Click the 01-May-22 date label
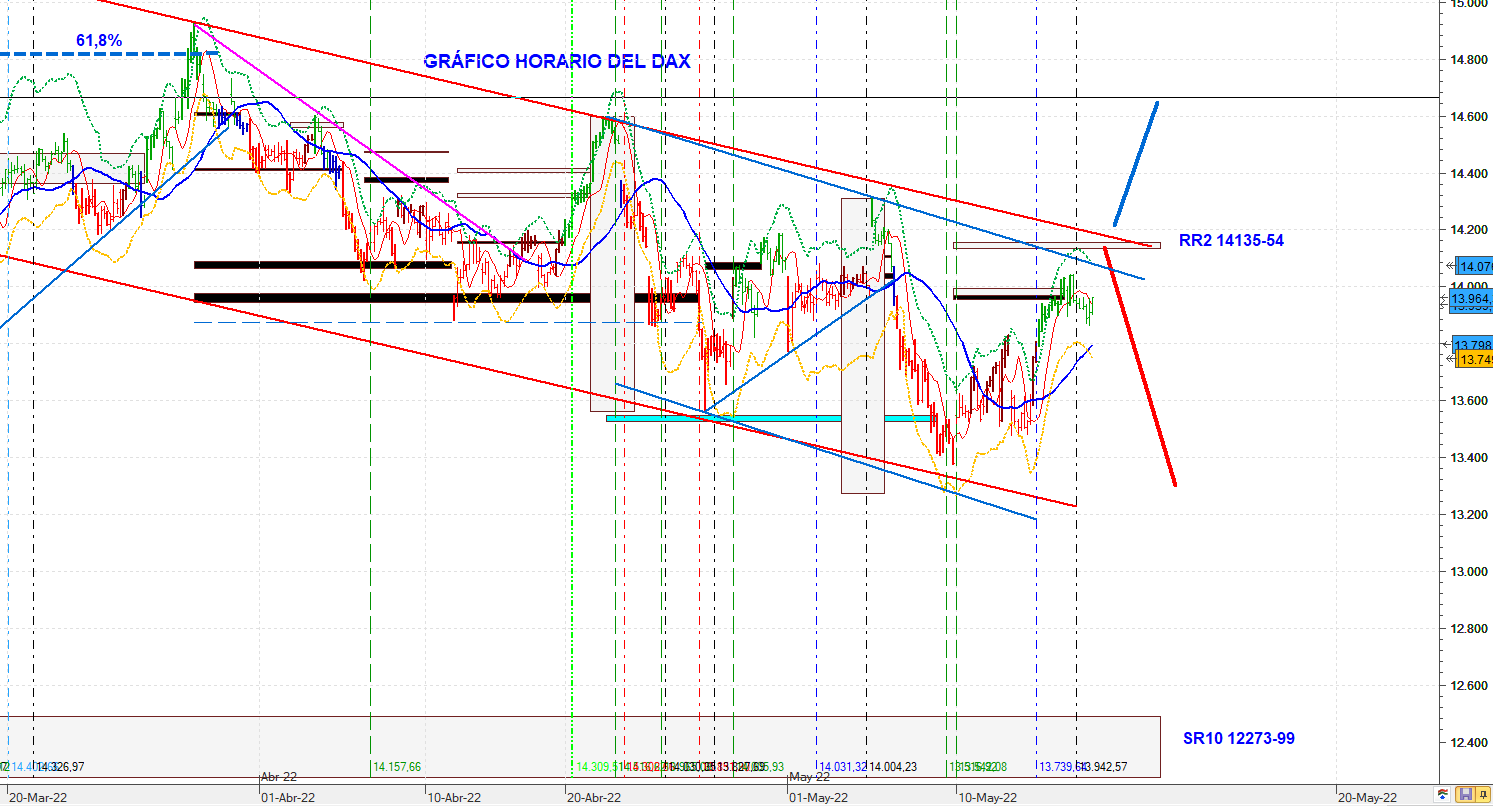The height and width of the screenshot is (806, 1493). [x=820, y=797]
